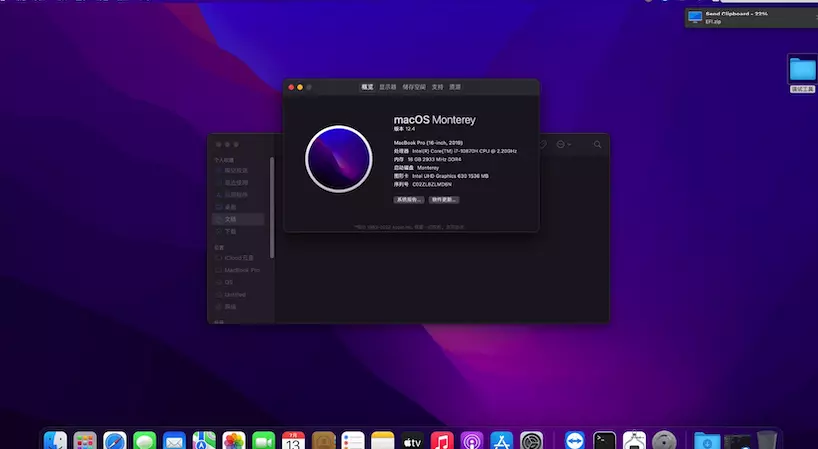Select 文稿 in Finder sidebar
The image size is (818, 449).
238,220
